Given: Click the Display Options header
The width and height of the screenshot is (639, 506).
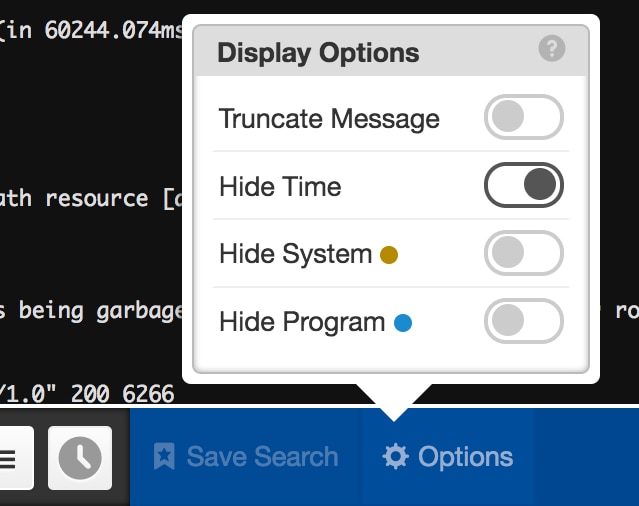Looking at the screenshot, I should click(318, 53).
